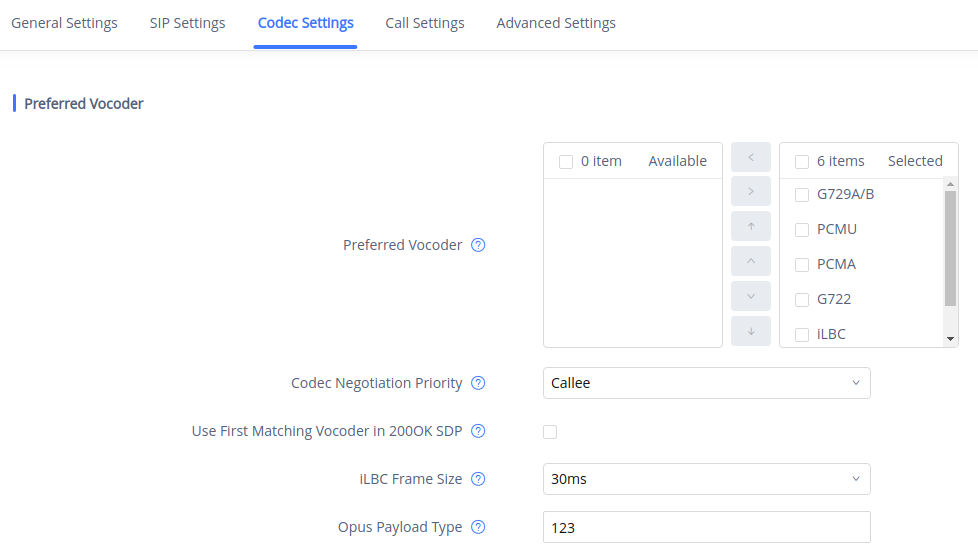This screenshot has height=556, width=978.
Task: Open the Advanced Settings tab
Action: (x=556, y=23)
